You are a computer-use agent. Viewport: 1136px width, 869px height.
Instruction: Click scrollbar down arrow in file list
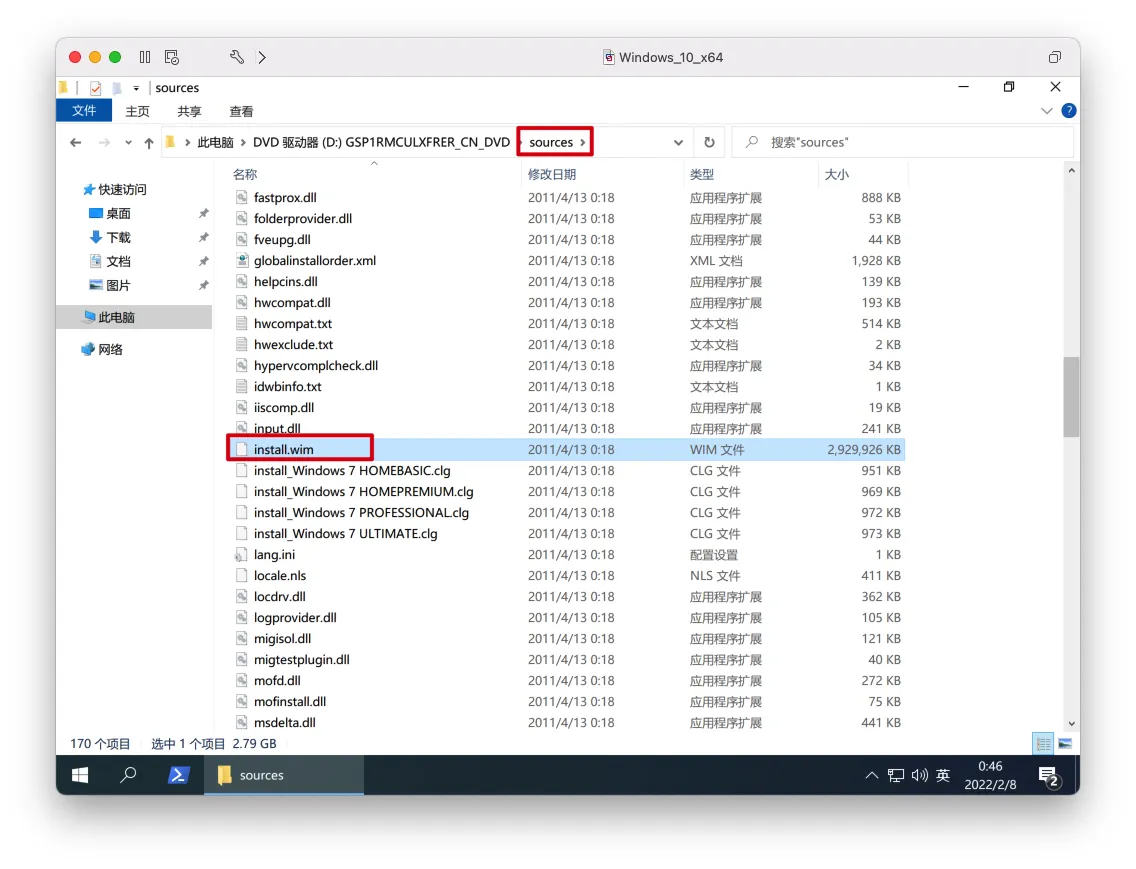coord(1072,724)
